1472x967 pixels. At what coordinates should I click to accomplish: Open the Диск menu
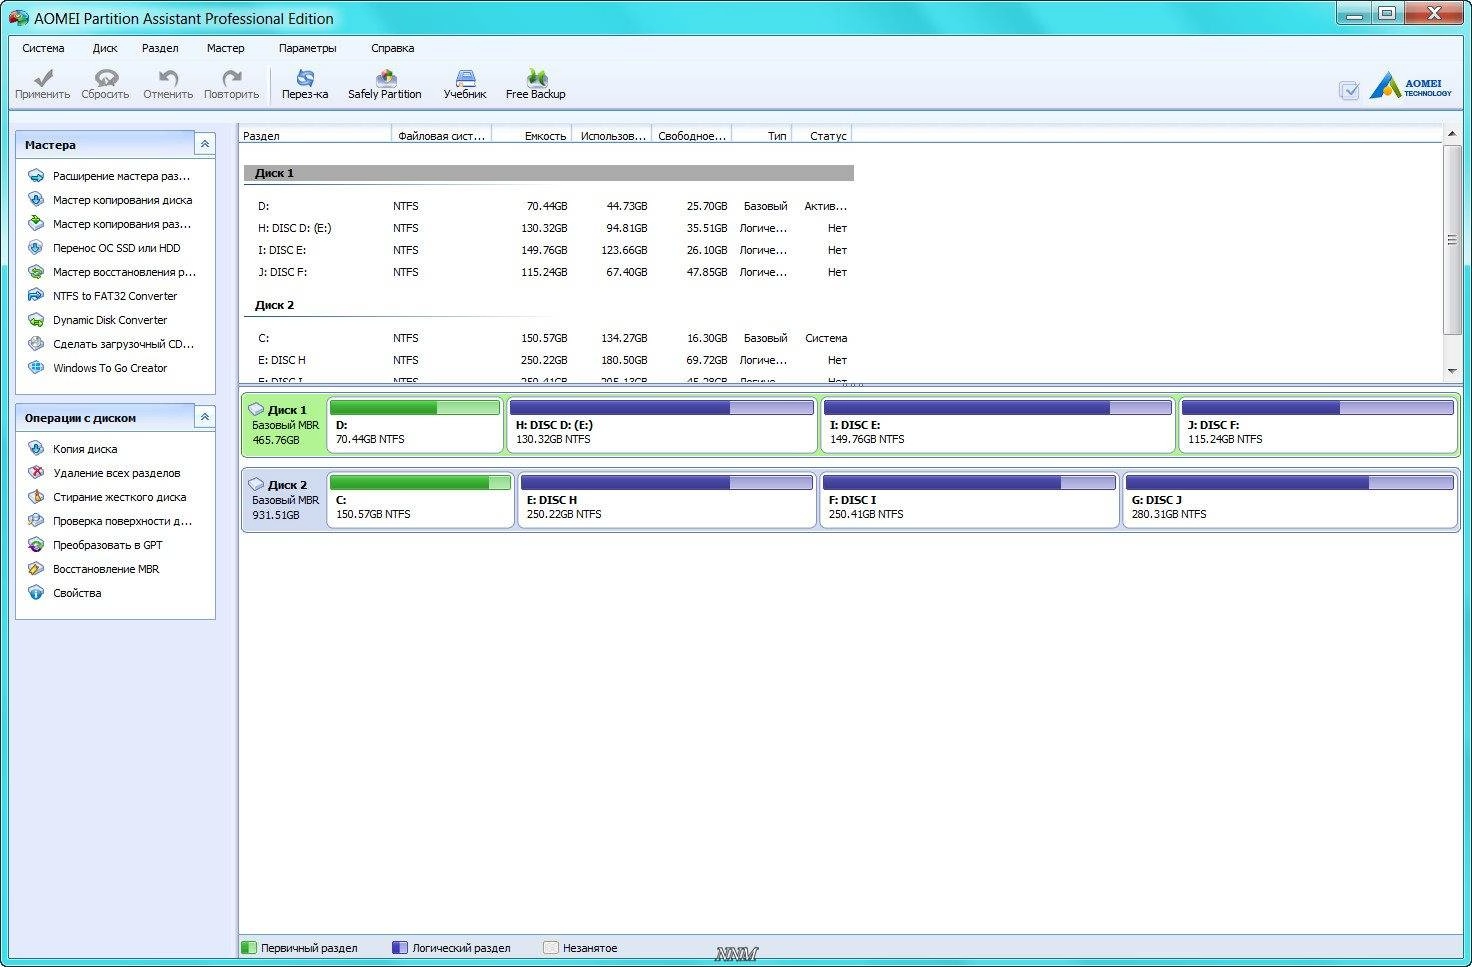(105, 48)
